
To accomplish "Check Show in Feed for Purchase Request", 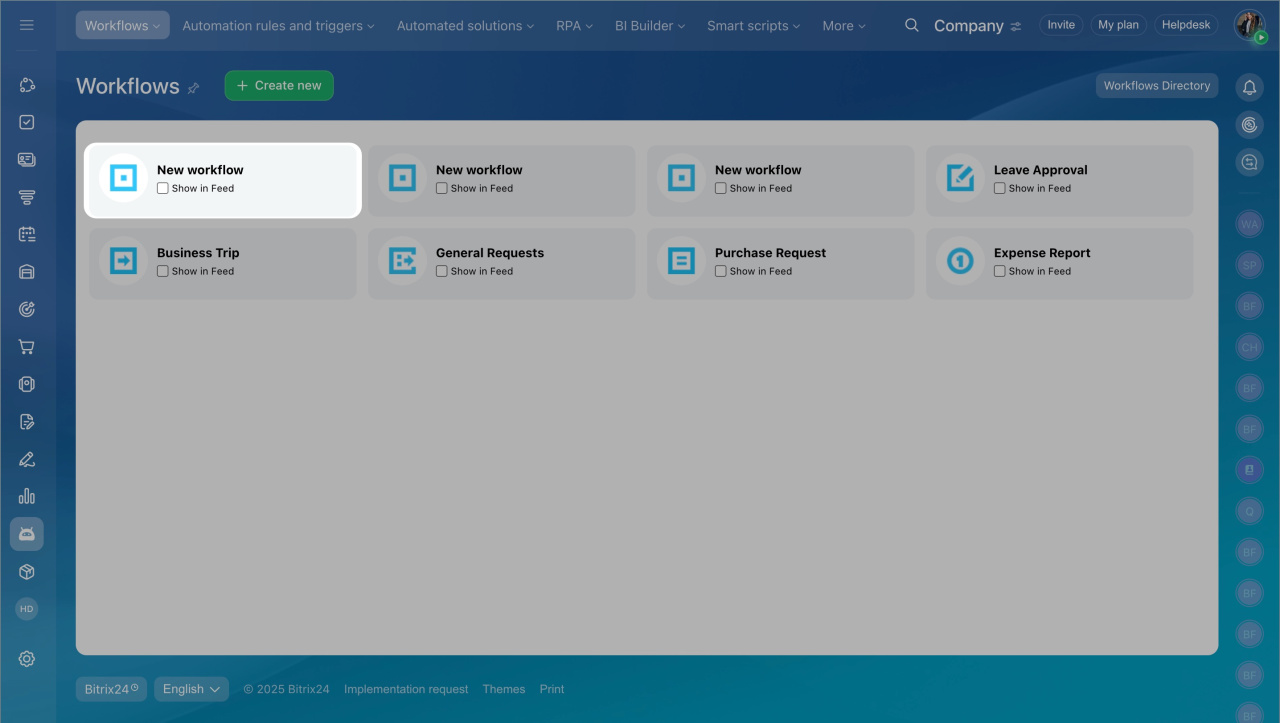I will 721,271.
